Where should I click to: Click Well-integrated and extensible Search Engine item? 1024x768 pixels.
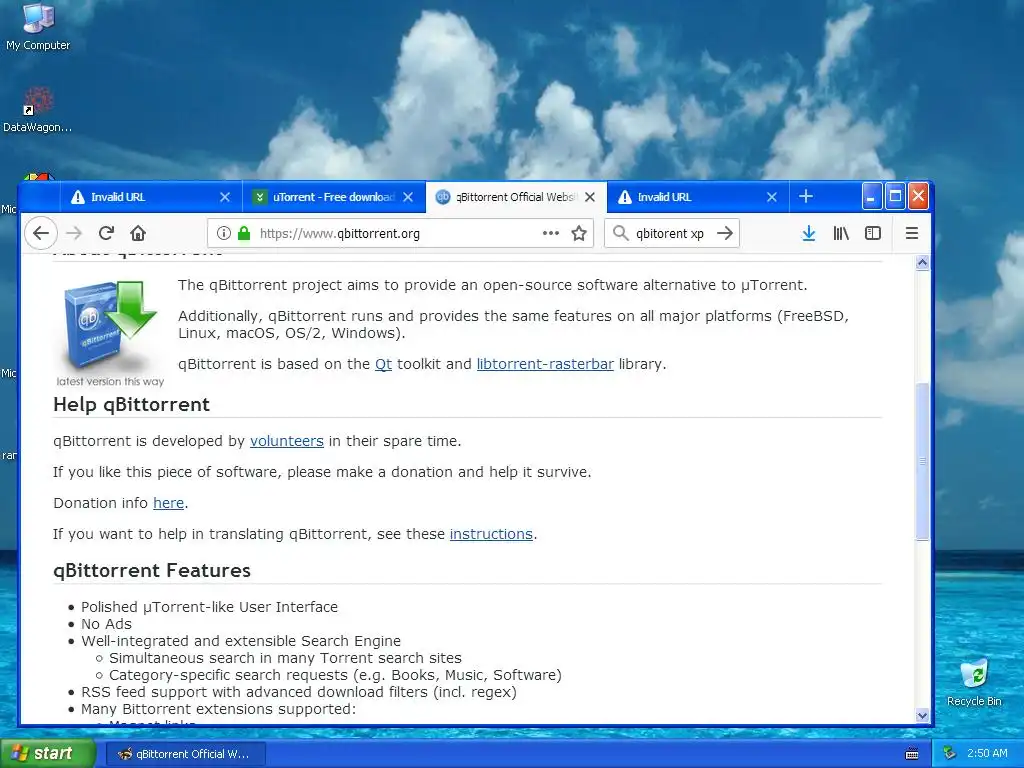[240, 641]
